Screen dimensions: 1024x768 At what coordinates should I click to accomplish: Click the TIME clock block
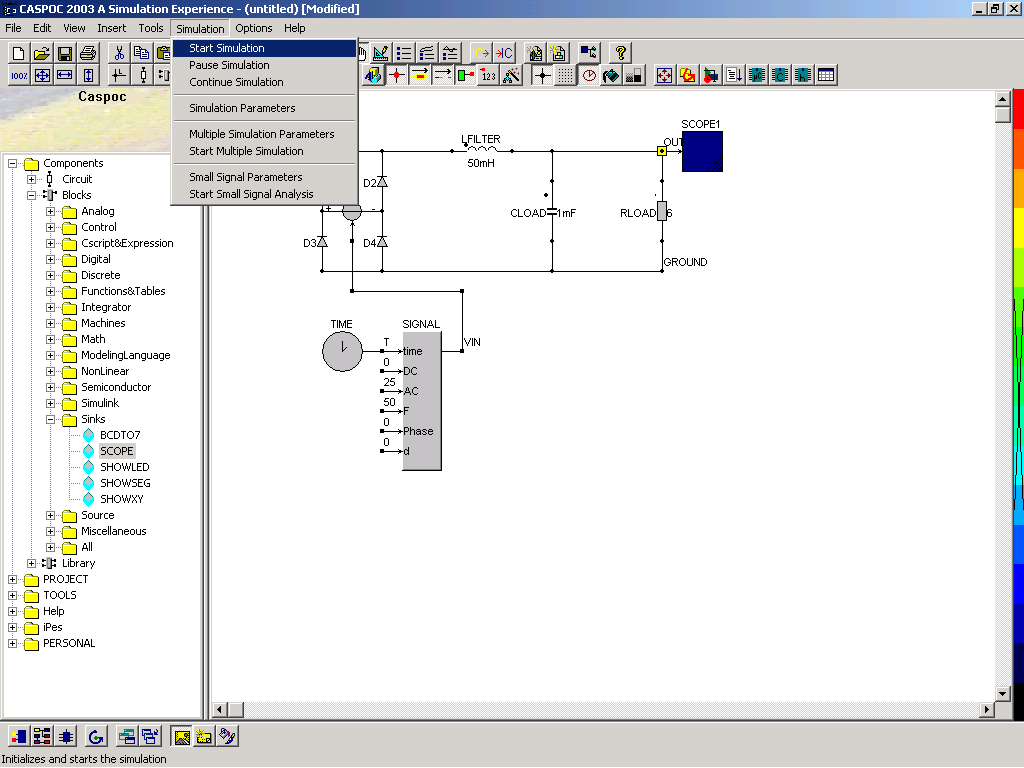[342, 351]
